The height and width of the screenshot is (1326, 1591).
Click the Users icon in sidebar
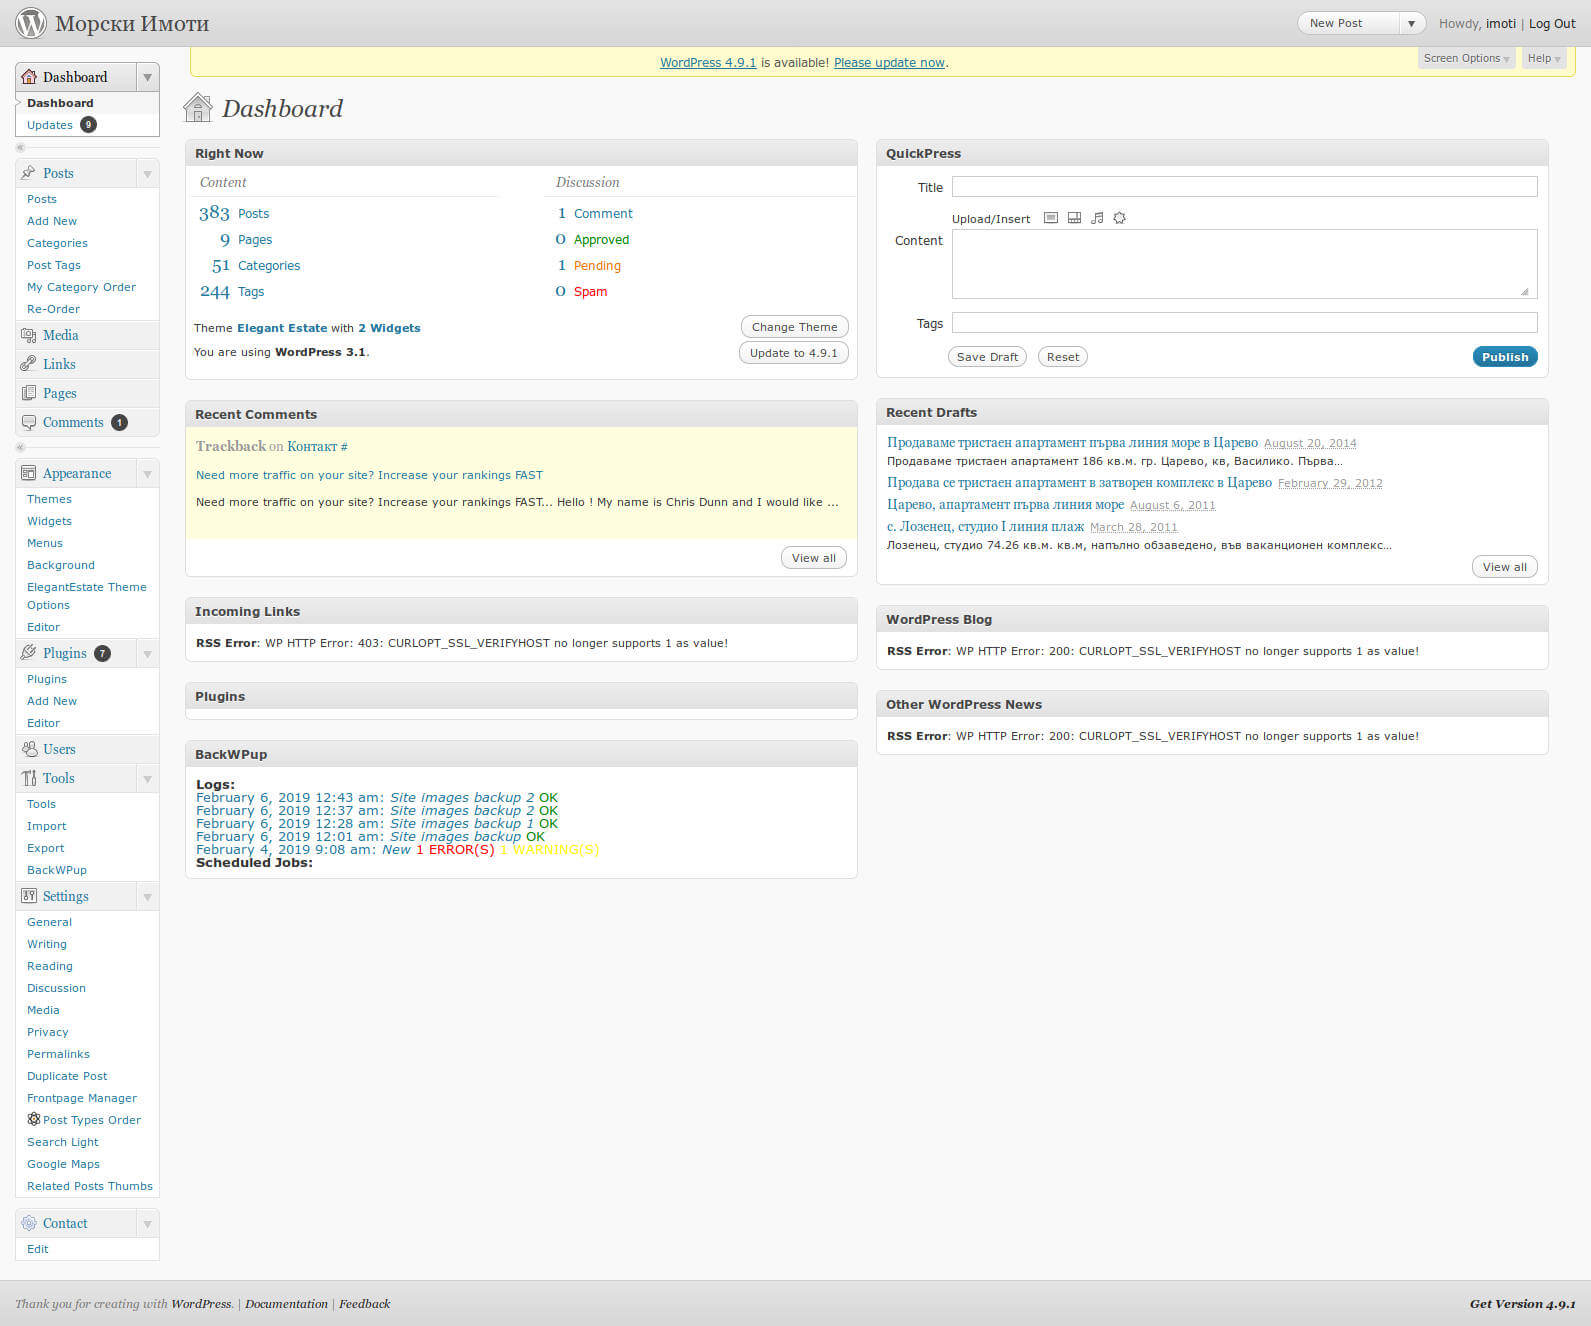click(x=29, y=749)
